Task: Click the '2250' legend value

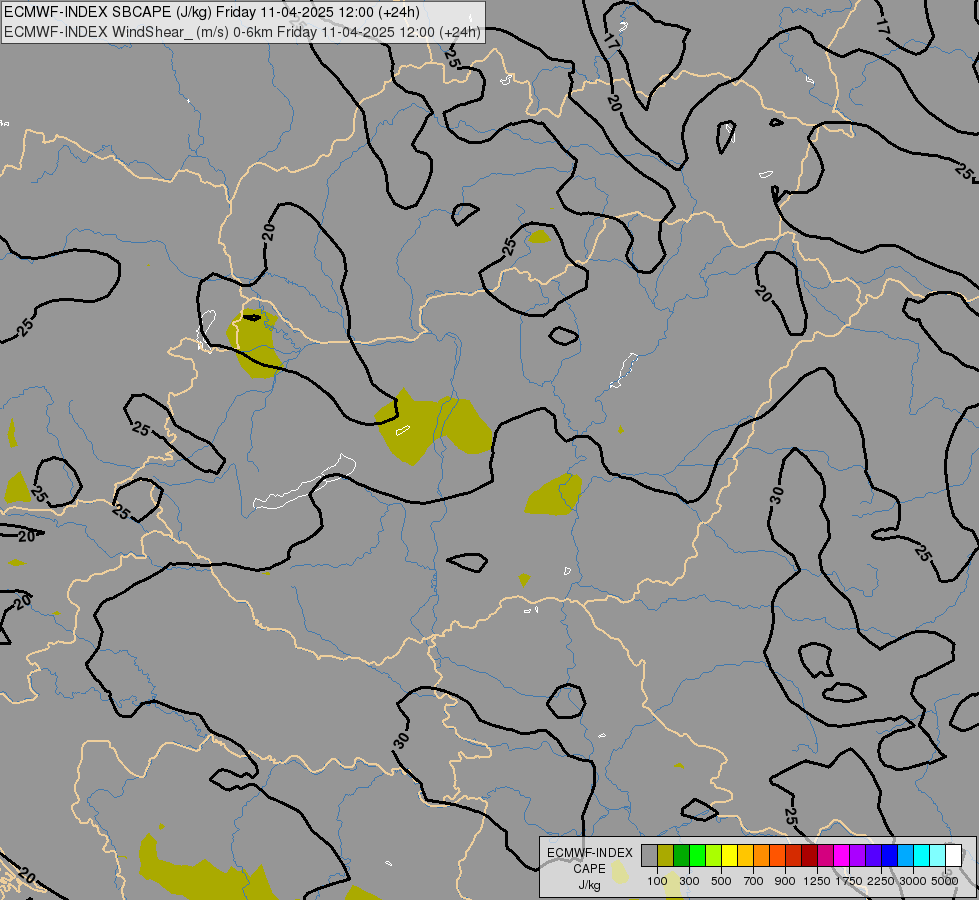Action: coord(880,881)
